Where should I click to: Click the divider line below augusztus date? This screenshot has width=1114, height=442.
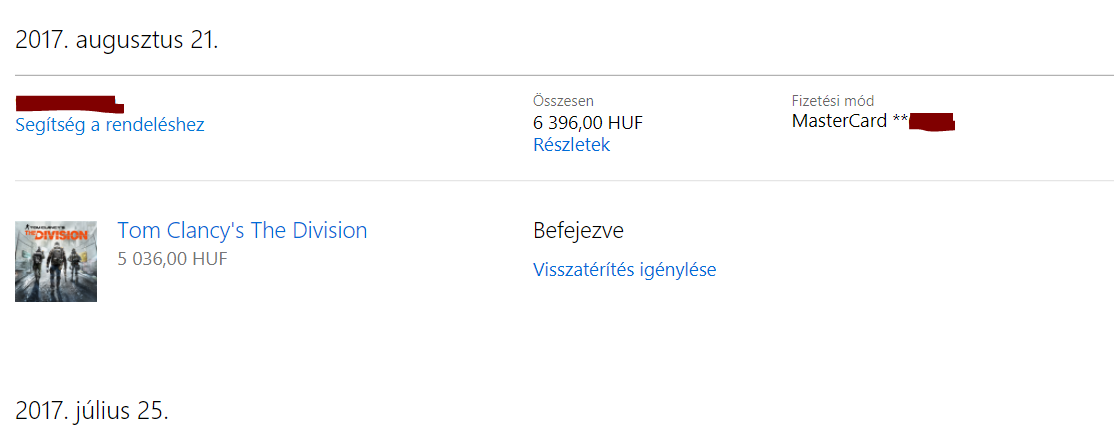[x=564, y=75]
